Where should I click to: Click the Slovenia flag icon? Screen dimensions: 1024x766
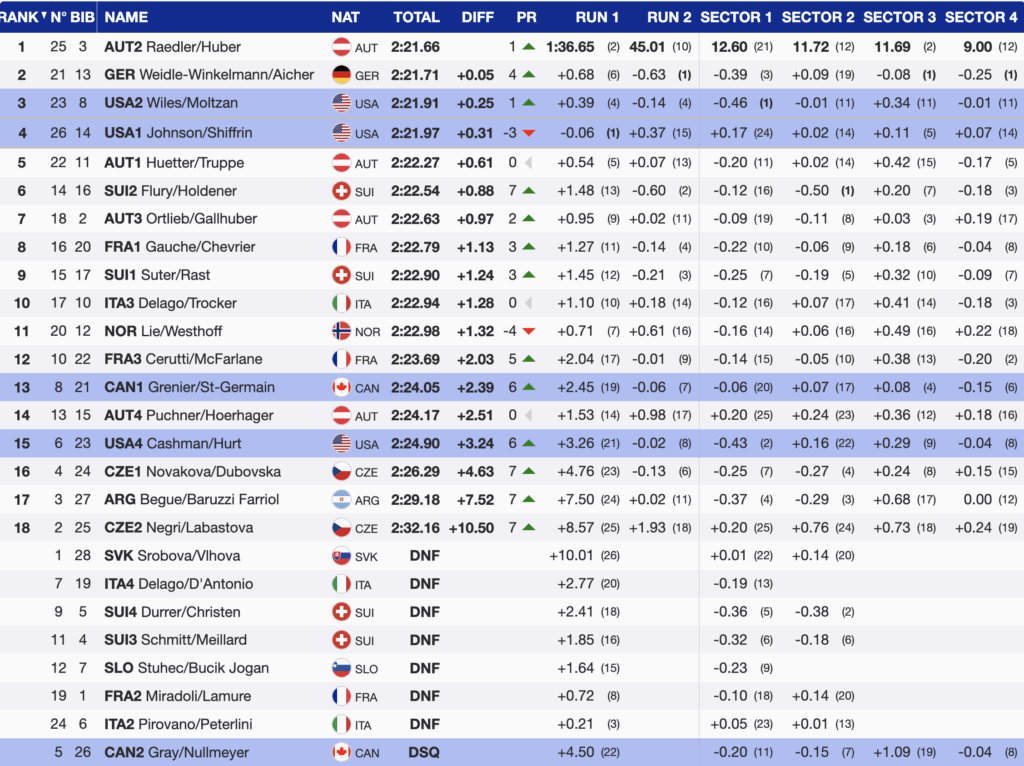pyautogui.click(x=341, y=669)
